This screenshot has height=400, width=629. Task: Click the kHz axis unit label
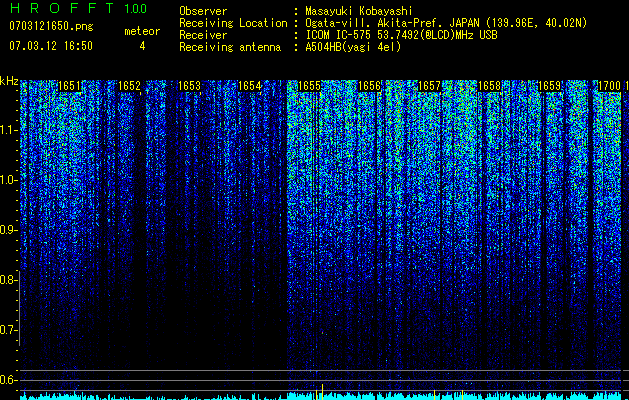(9, 81)
